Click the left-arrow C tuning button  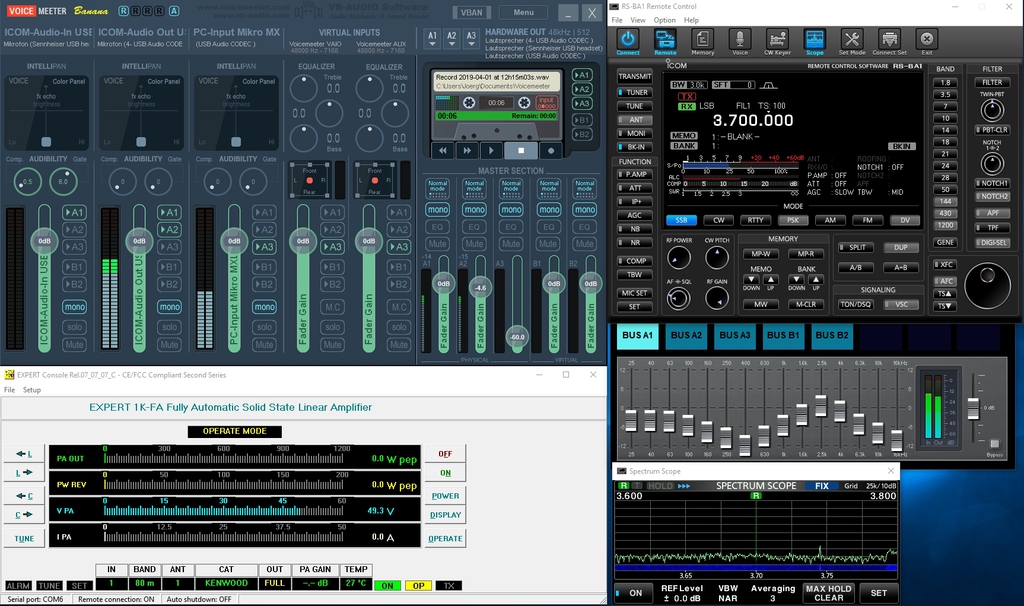coord(24,496)
